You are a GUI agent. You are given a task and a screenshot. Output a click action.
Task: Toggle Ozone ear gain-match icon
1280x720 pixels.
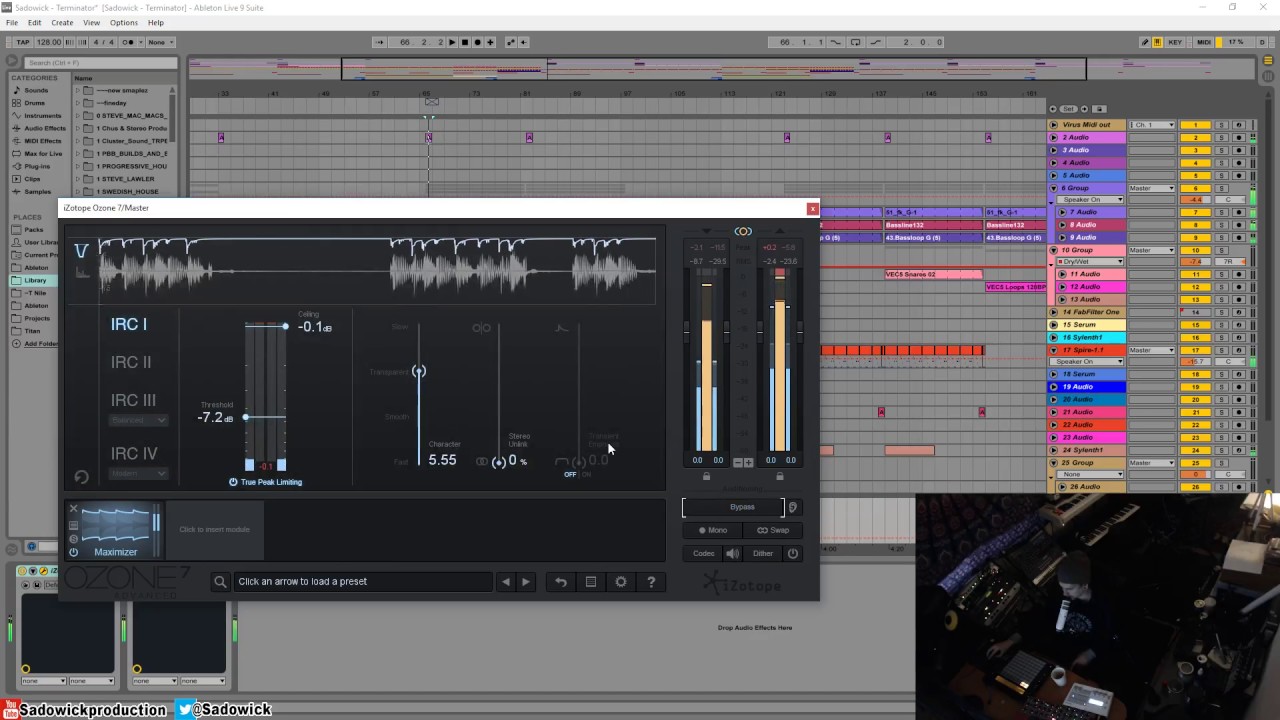pos(793,507)
